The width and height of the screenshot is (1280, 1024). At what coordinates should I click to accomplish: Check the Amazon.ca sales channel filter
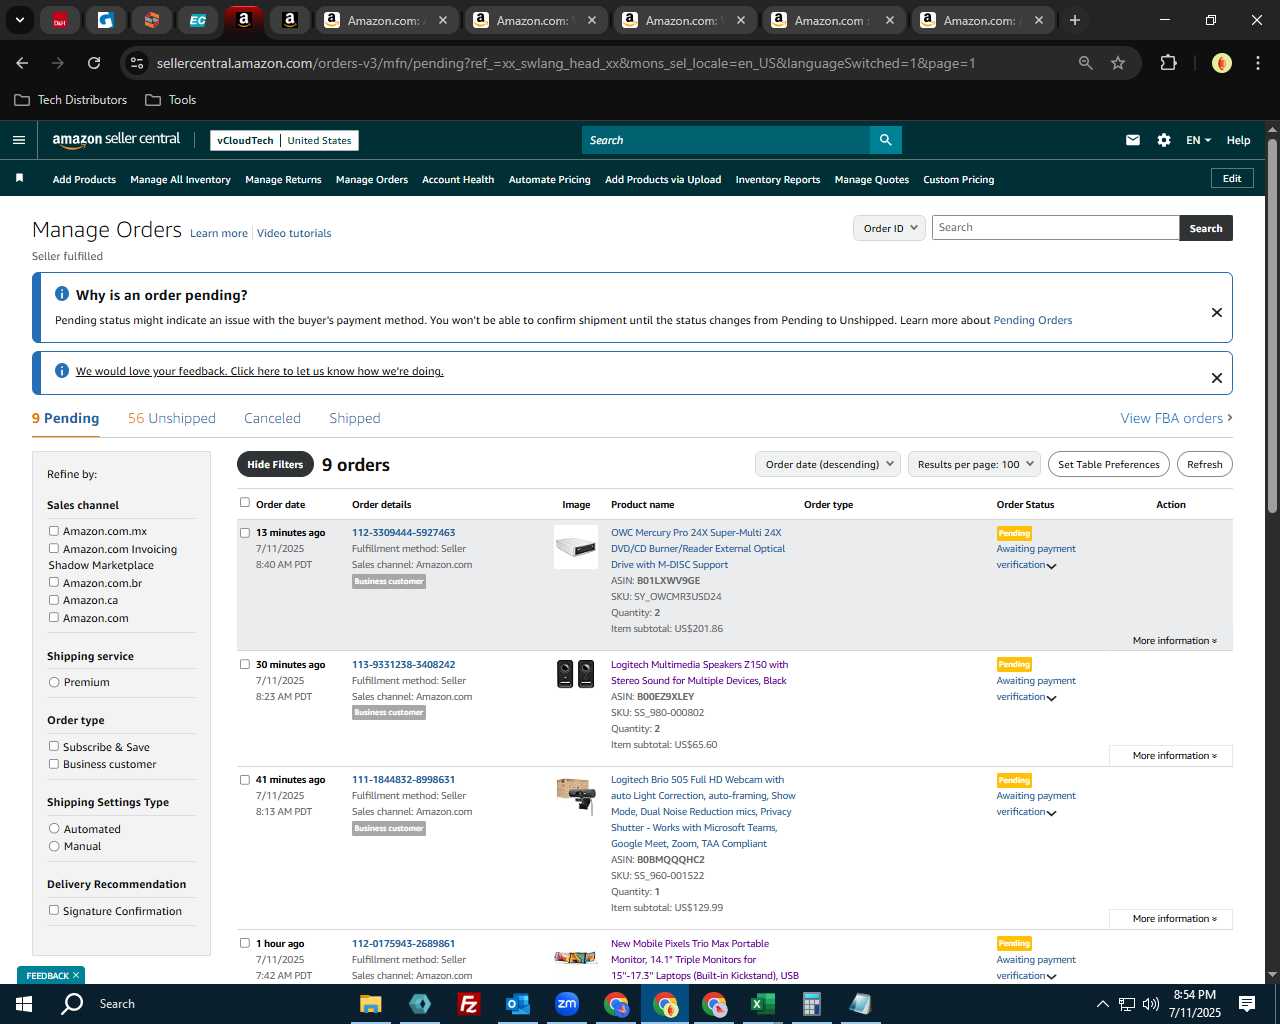point(54,600)
